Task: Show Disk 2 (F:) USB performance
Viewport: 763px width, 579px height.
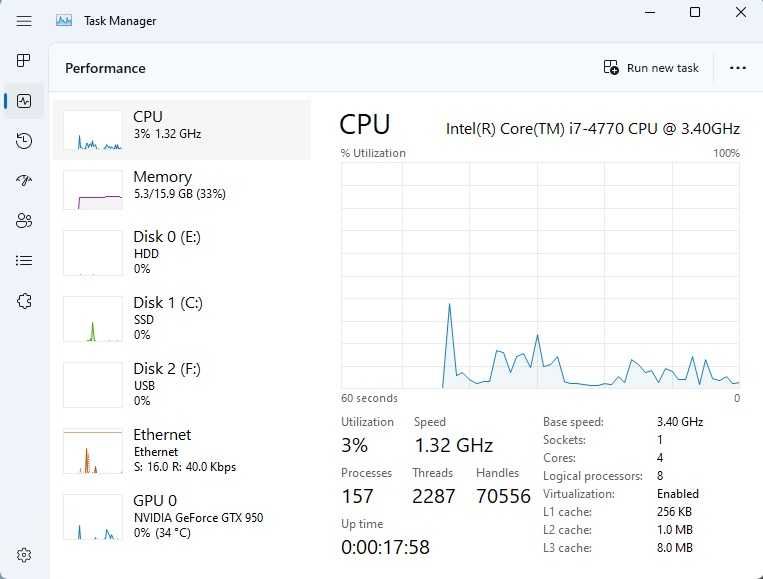Action: pos(181,384)
